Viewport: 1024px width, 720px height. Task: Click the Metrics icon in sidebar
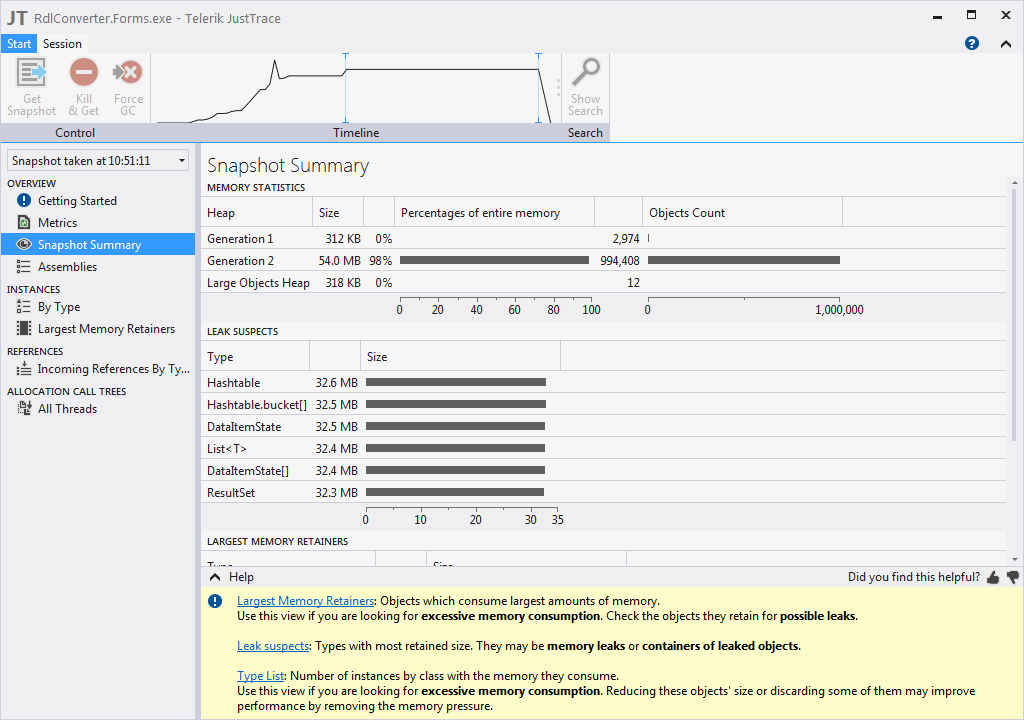coord(24,223)
